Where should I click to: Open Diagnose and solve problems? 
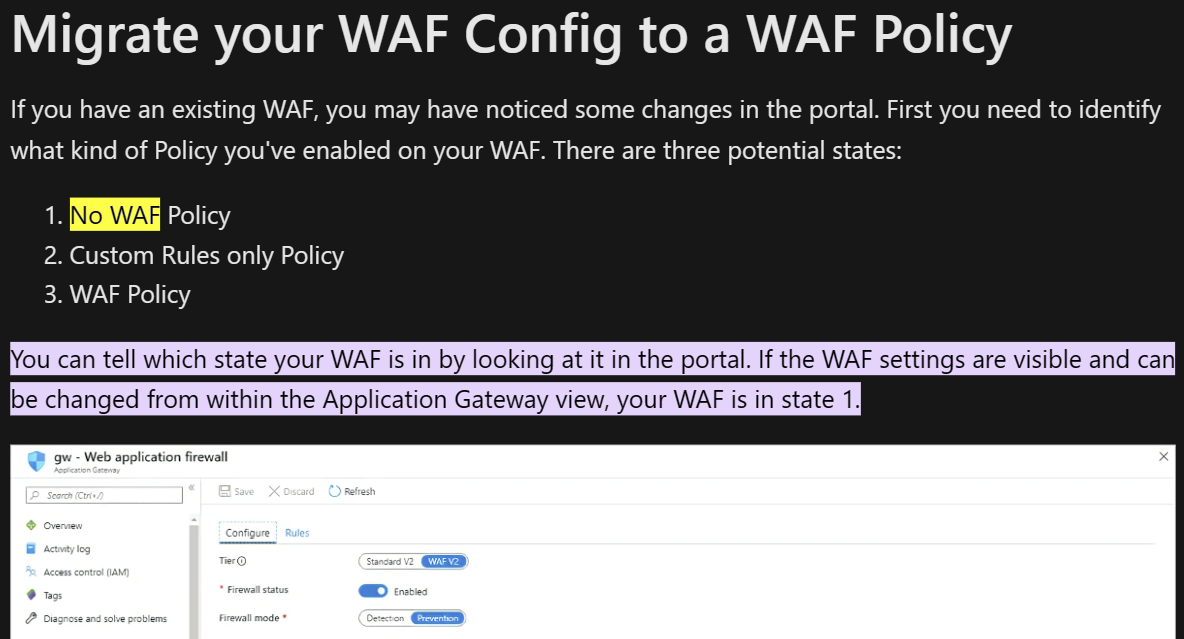[105, 619]
